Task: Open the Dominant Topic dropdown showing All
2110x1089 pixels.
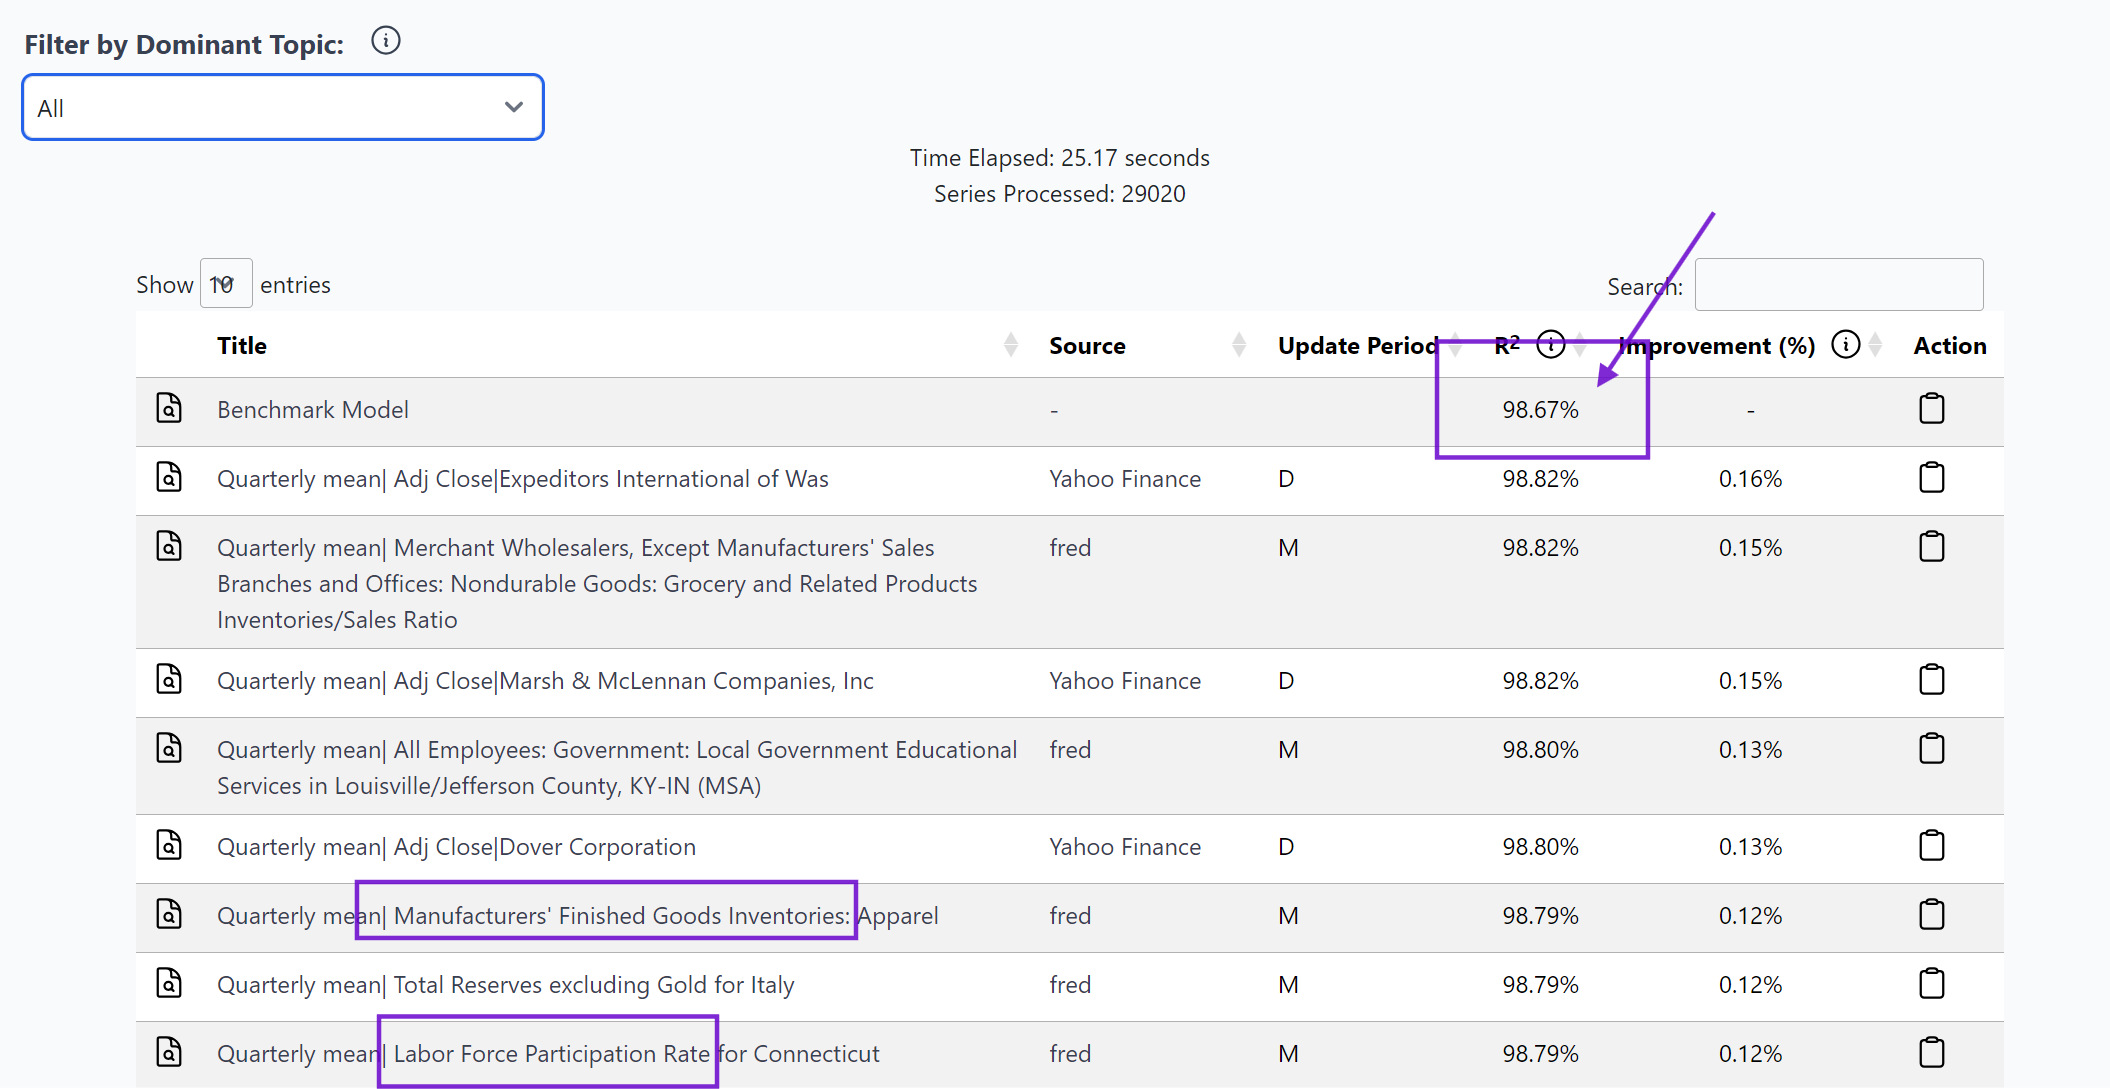Action: 283,107
